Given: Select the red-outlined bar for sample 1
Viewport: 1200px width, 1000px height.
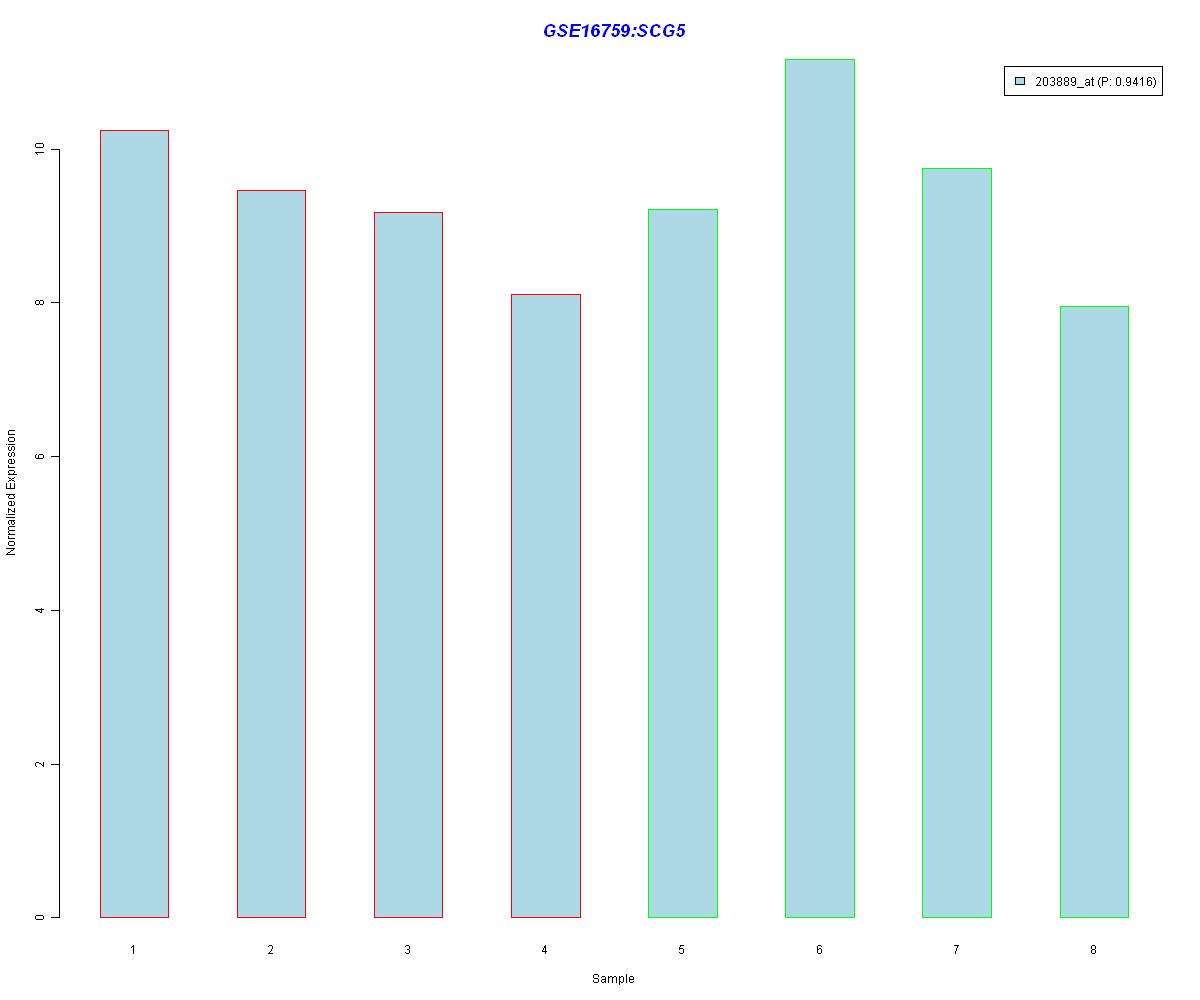Looking at the screenshot, I should point(134,524).
